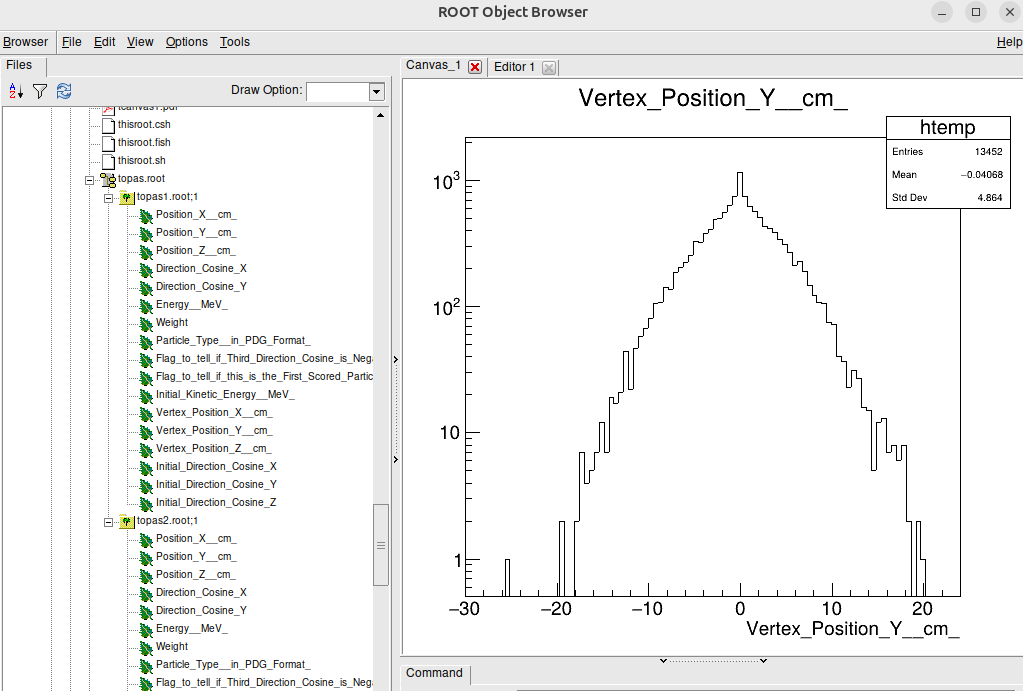
Task: Open the Options menu
Action: 186,42
